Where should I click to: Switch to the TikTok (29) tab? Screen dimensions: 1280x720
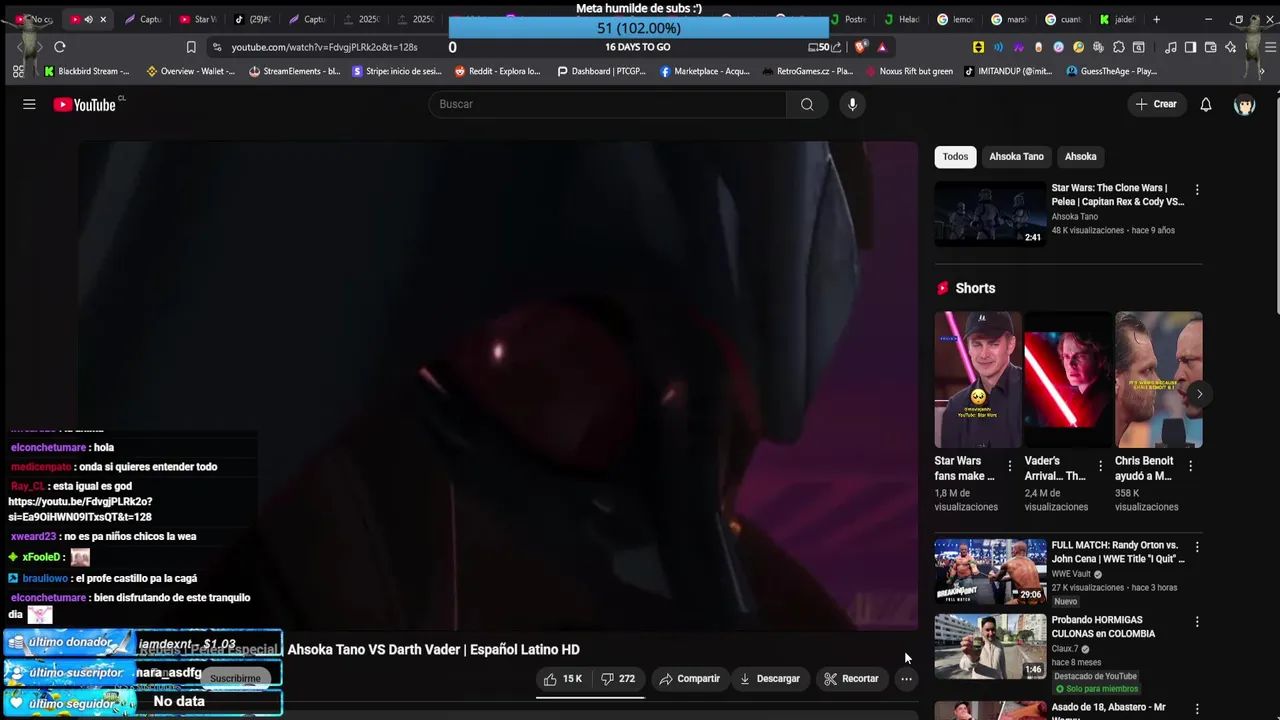tap(252, 19)
